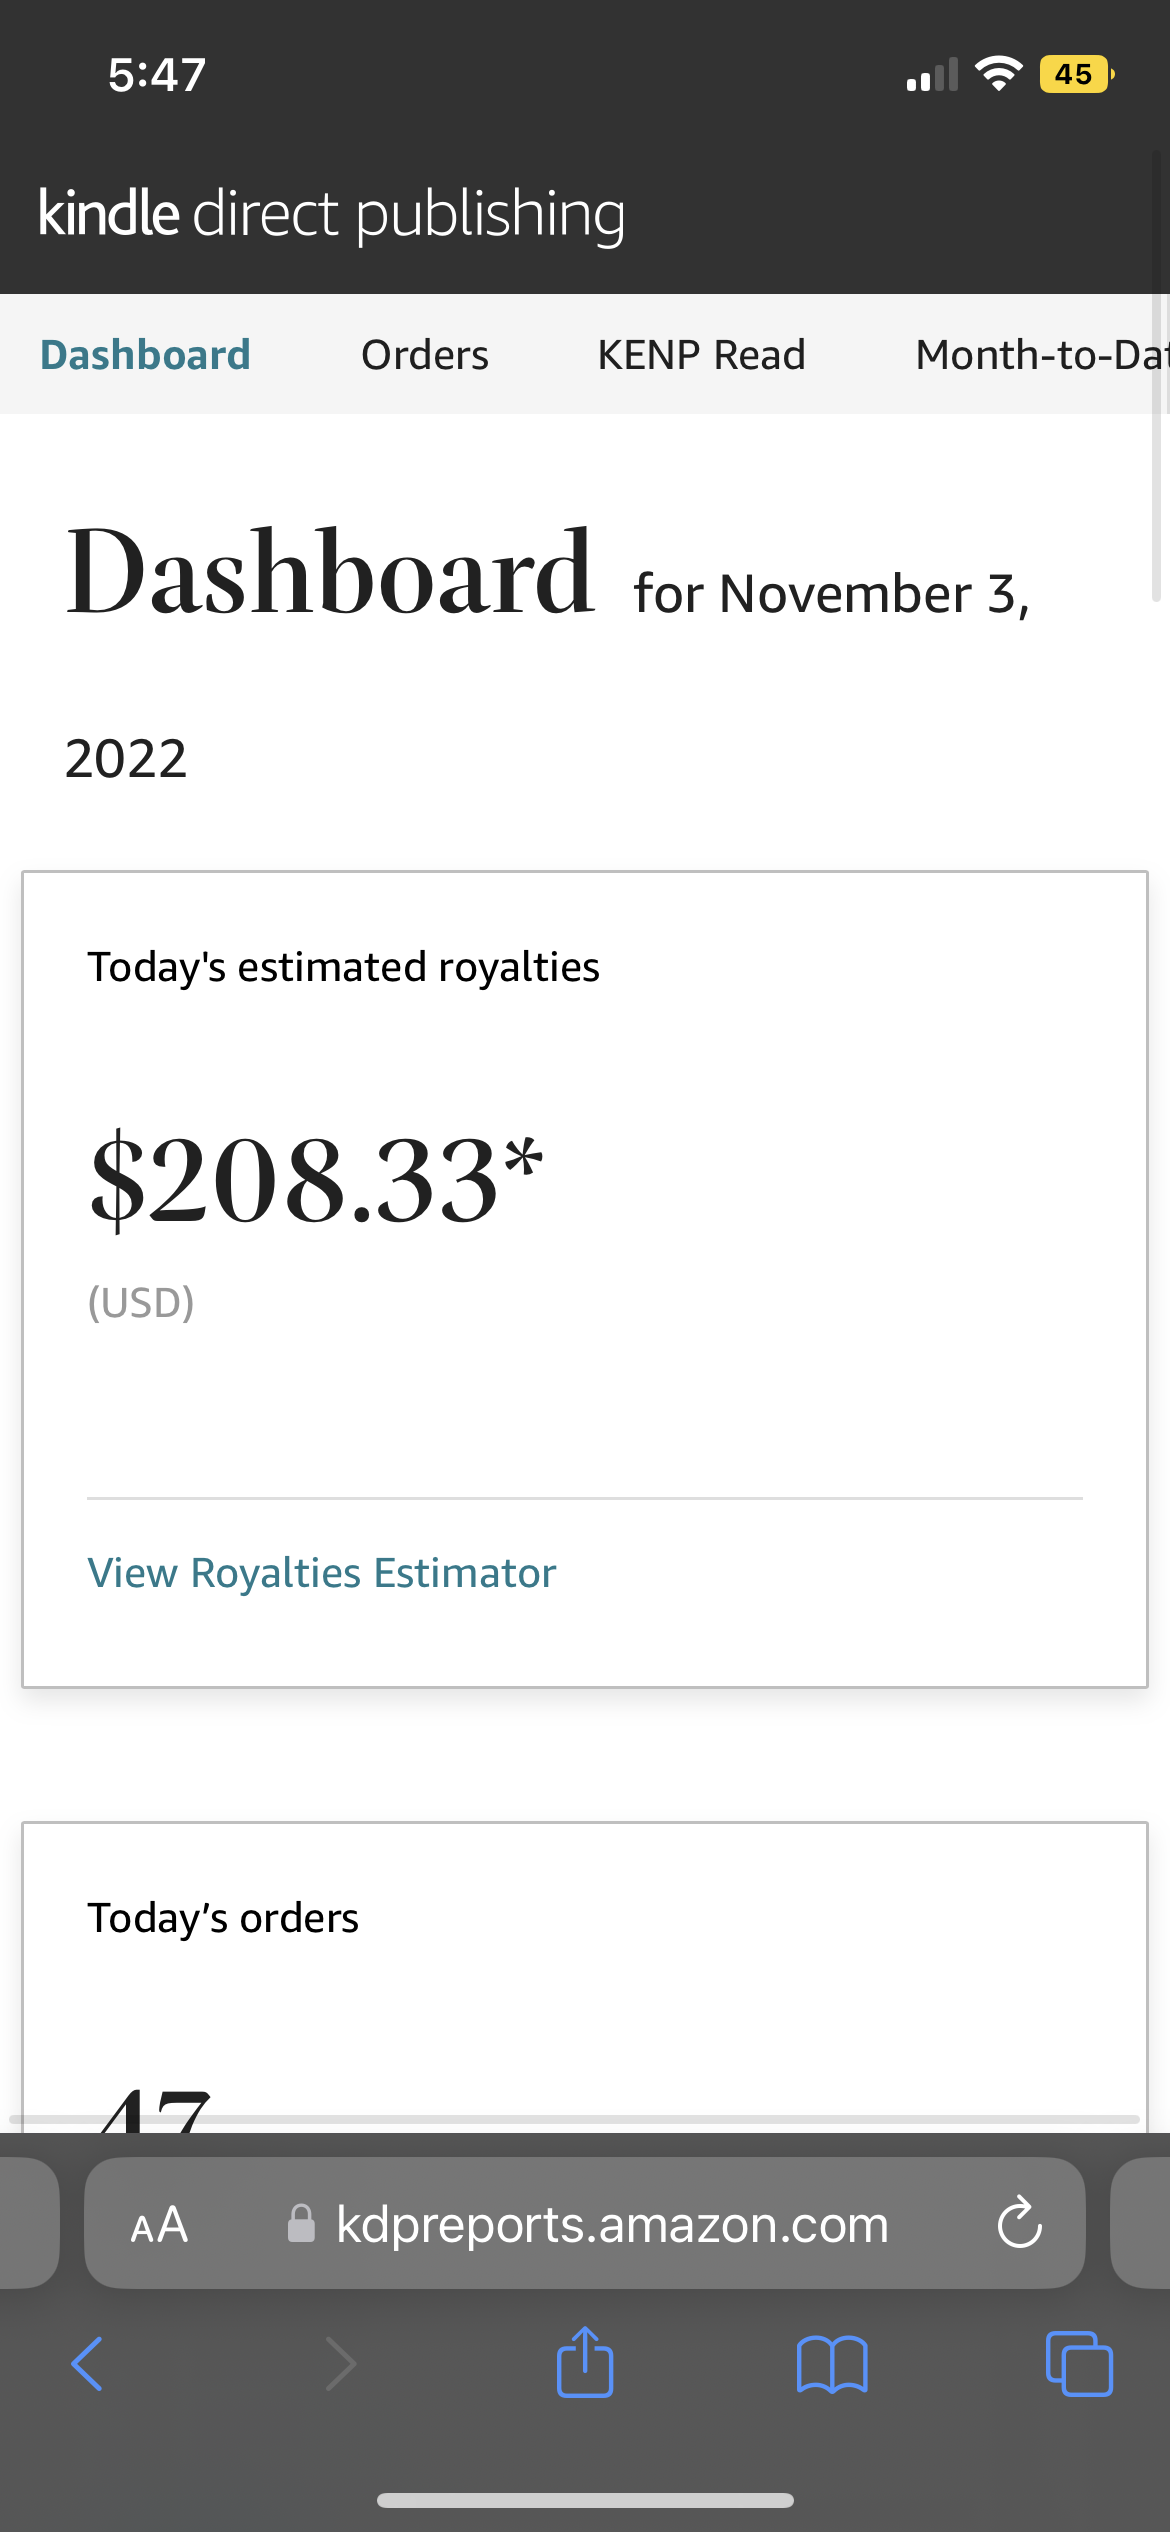Tap the lock icon in address bar
Screen dimensions: 1170x2532
(301, 2224)
